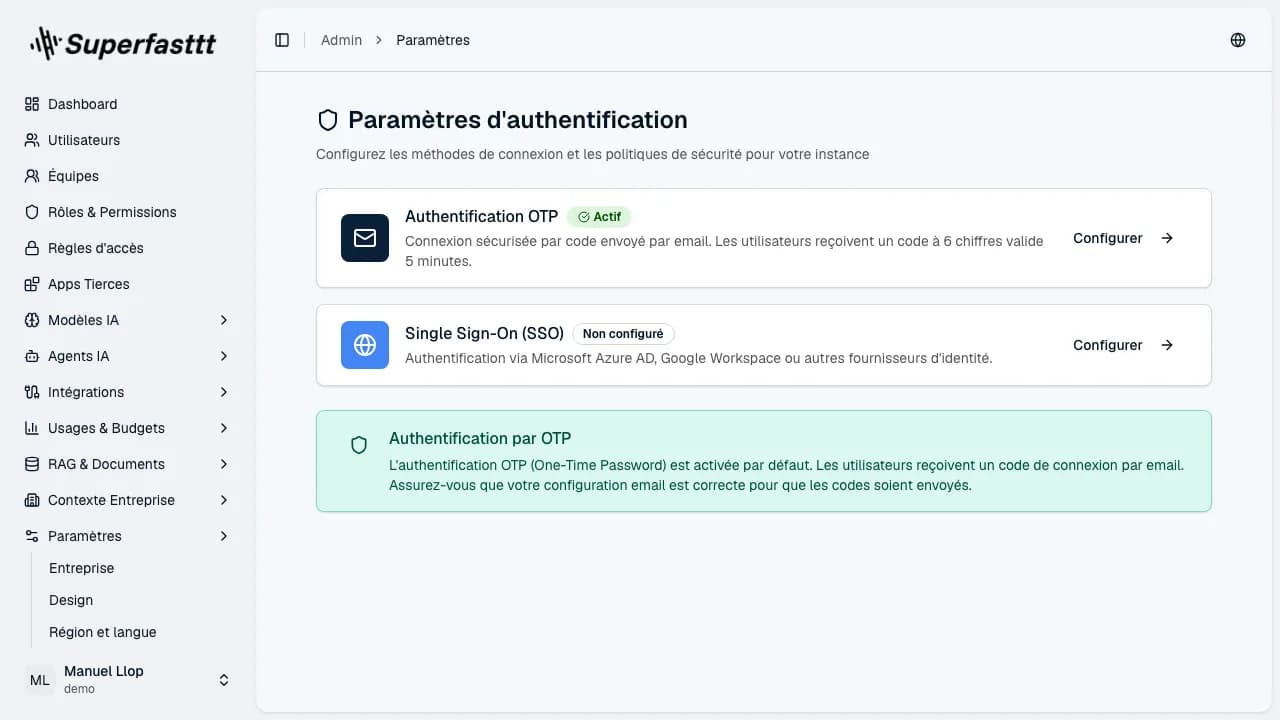The height and width of the screenshot is (720, 1280).
Task: Open the Manuel Llop account switcher arrows
Action: tap(224, 680)
